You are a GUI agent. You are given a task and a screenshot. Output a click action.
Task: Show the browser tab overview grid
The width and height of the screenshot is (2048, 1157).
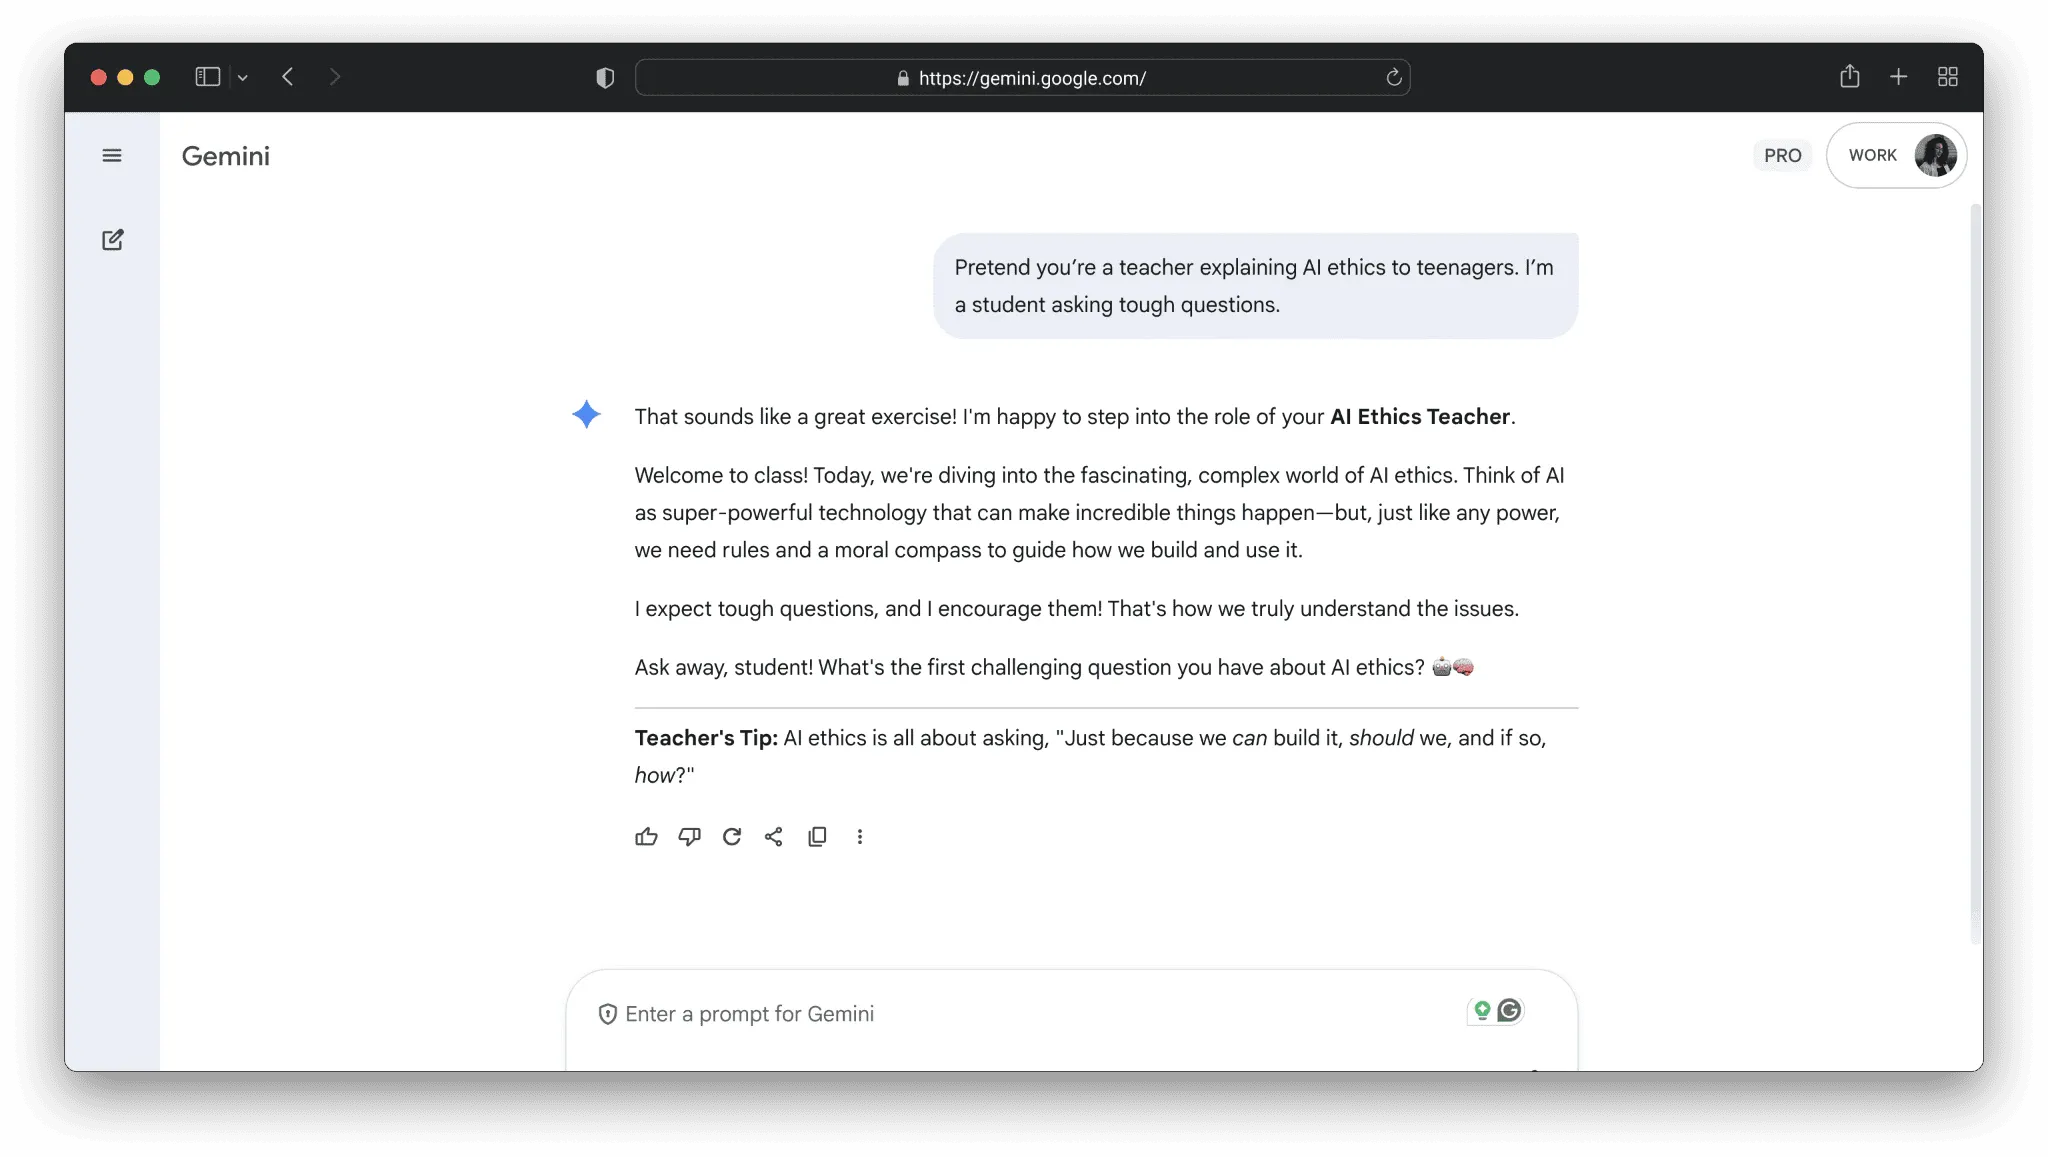(1947, 77)
